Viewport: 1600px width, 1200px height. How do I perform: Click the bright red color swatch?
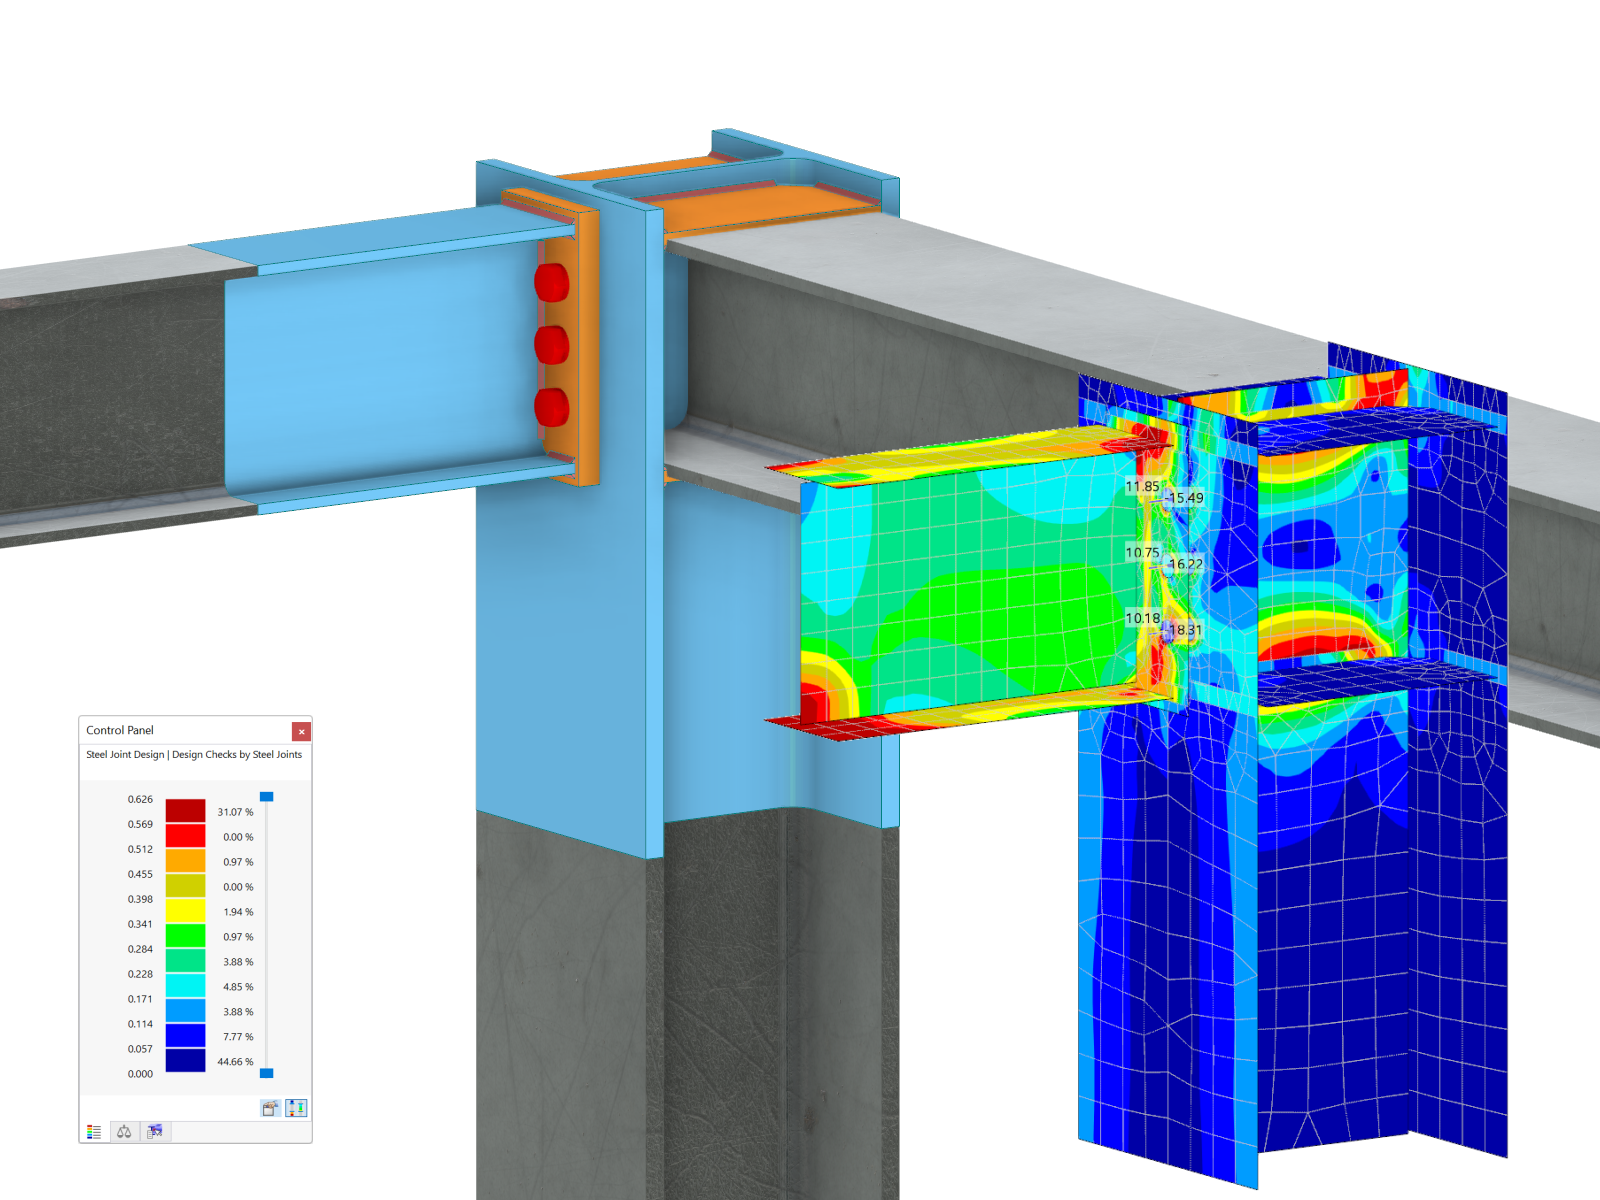(185, 836)
